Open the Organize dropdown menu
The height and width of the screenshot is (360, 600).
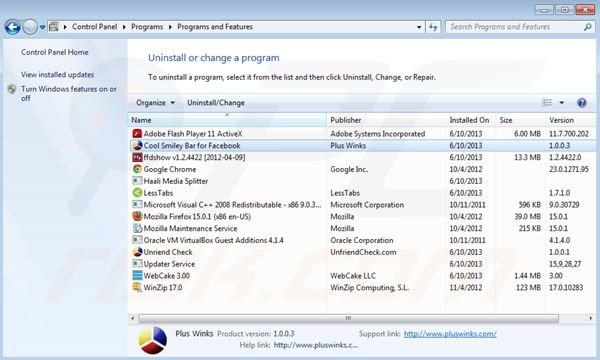155,103
